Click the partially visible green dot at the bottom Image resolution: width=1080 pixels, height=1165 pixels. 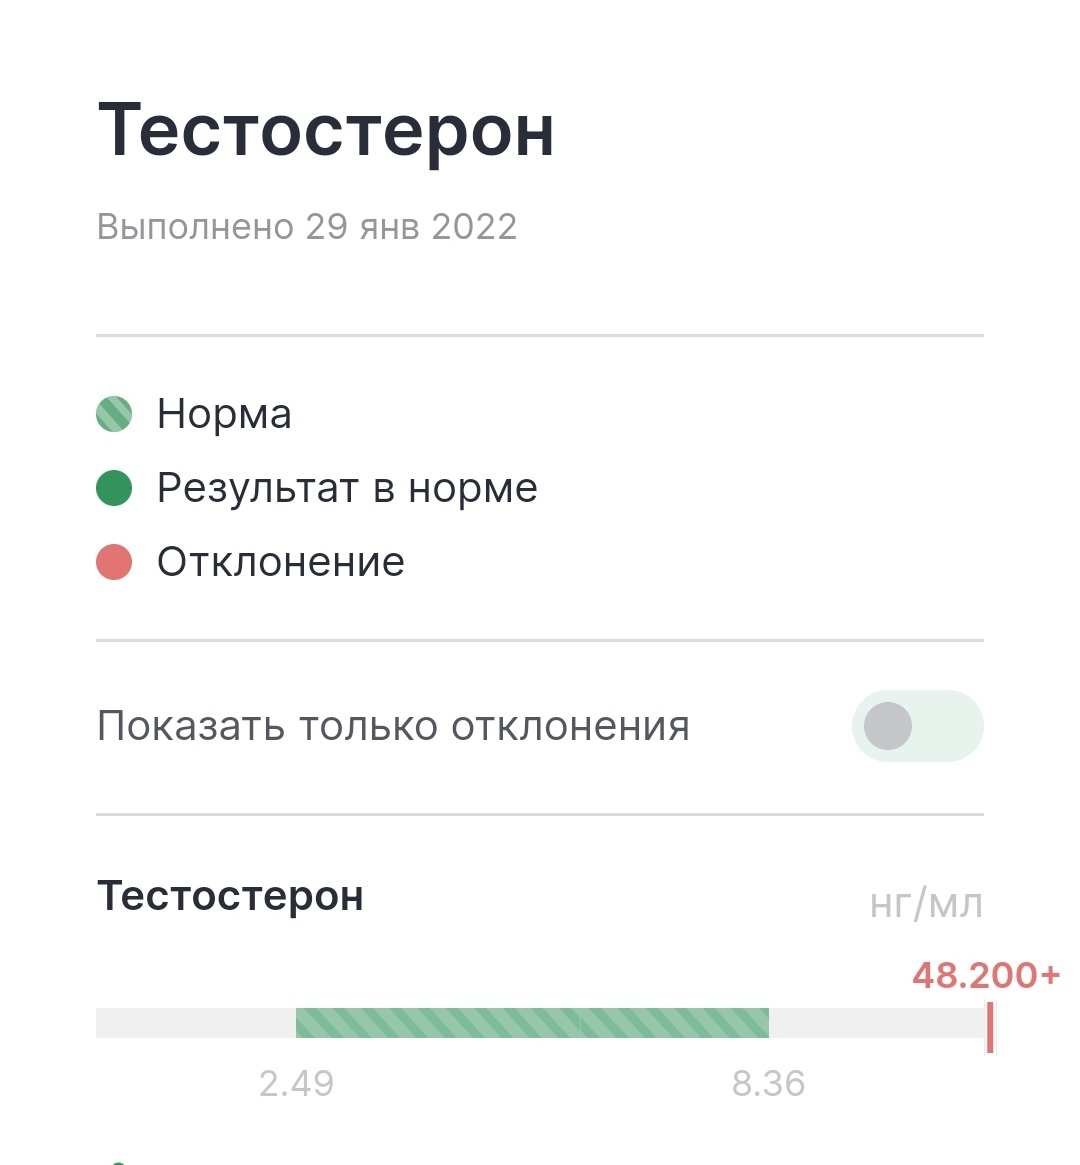[118, 1162]
